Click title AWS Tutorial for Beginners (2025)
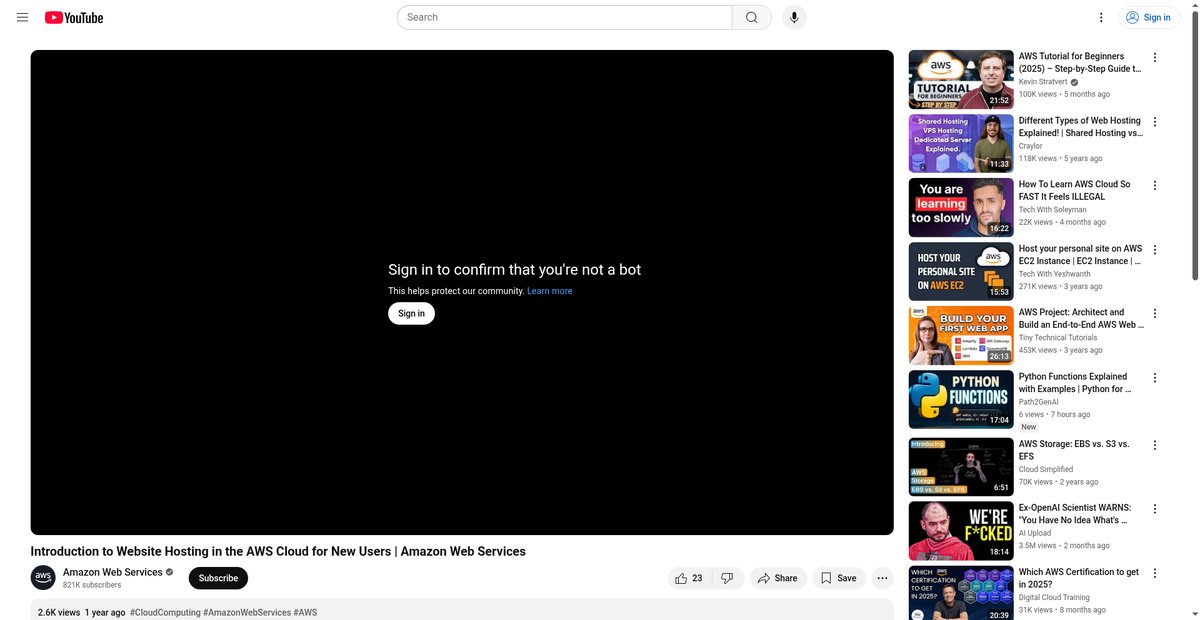 click(x=1080, y=63)
